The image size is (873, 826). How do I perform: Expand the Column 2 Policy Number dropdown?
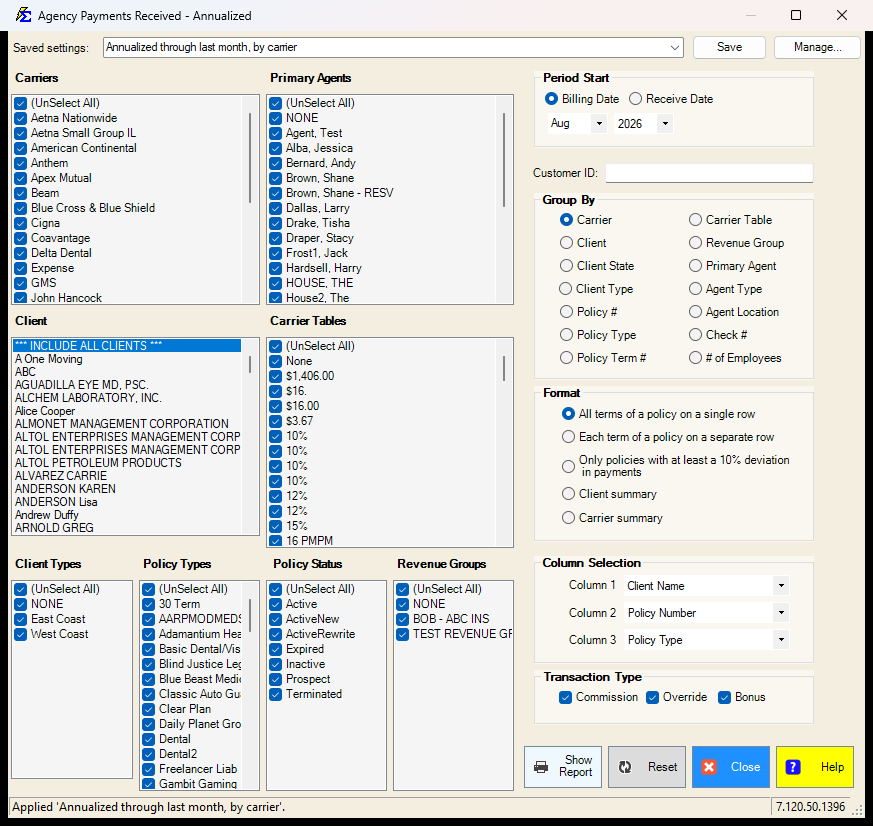click(x=781, y=613)
